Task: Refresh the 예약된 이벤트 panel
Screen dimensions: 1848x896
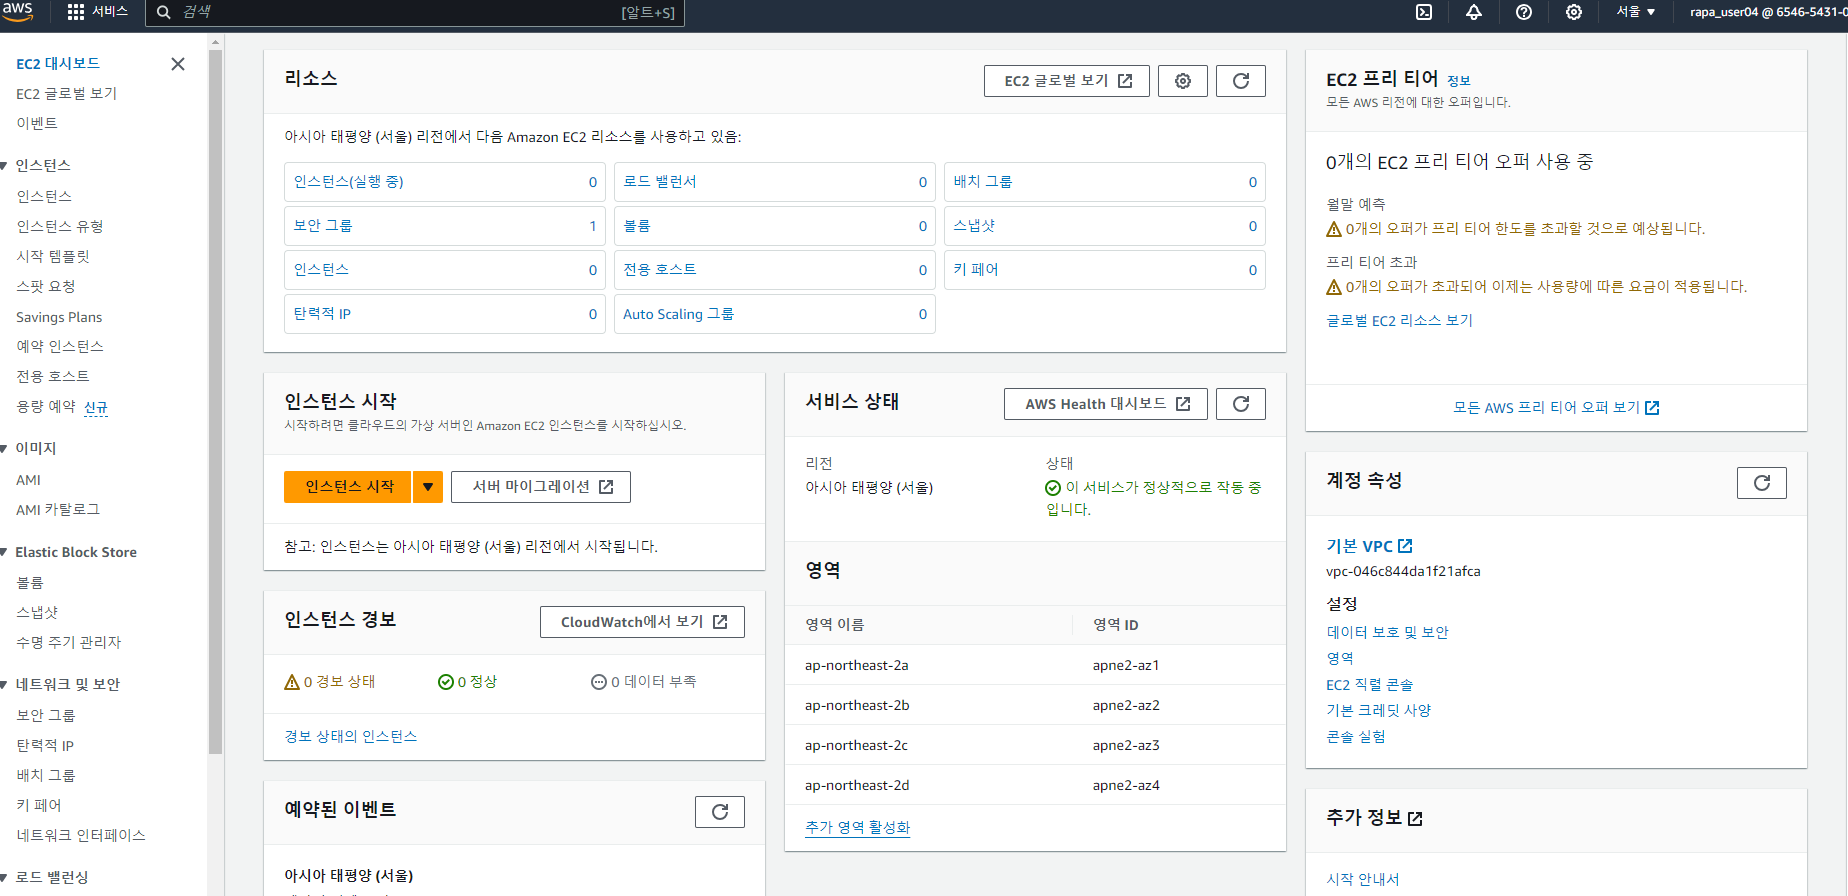Action: (x=720, y=812)
